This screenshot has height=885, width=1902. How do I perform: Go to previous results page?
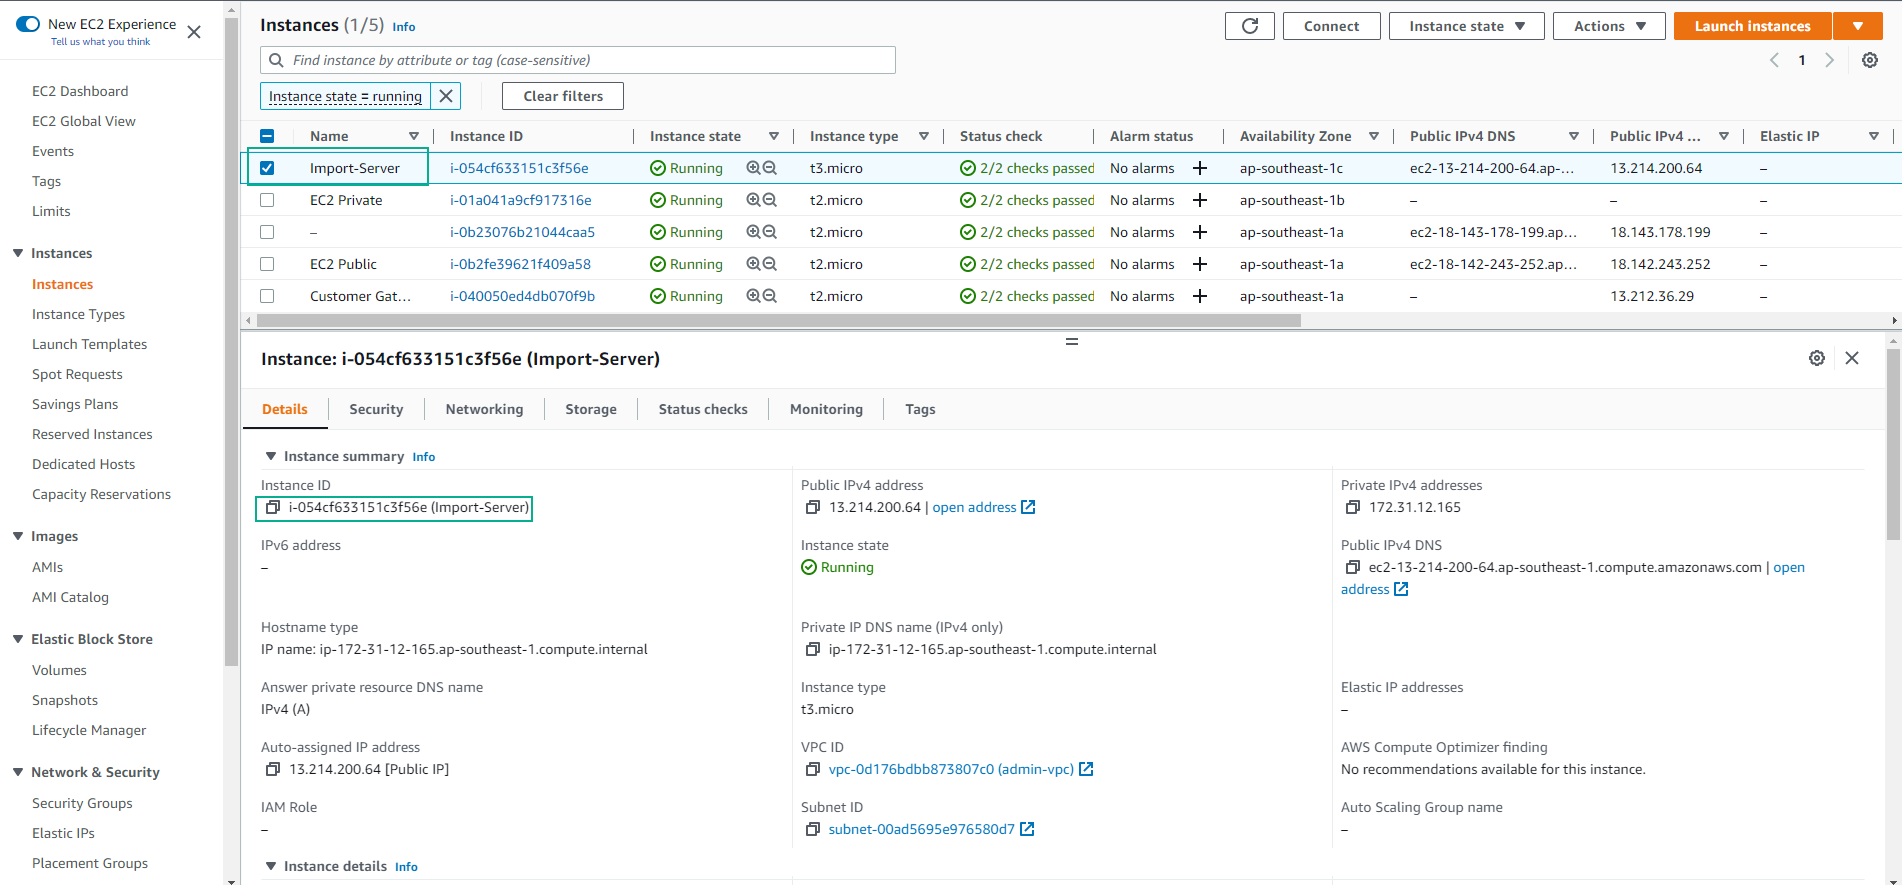pyautogui.click(x=1775, y=60)
